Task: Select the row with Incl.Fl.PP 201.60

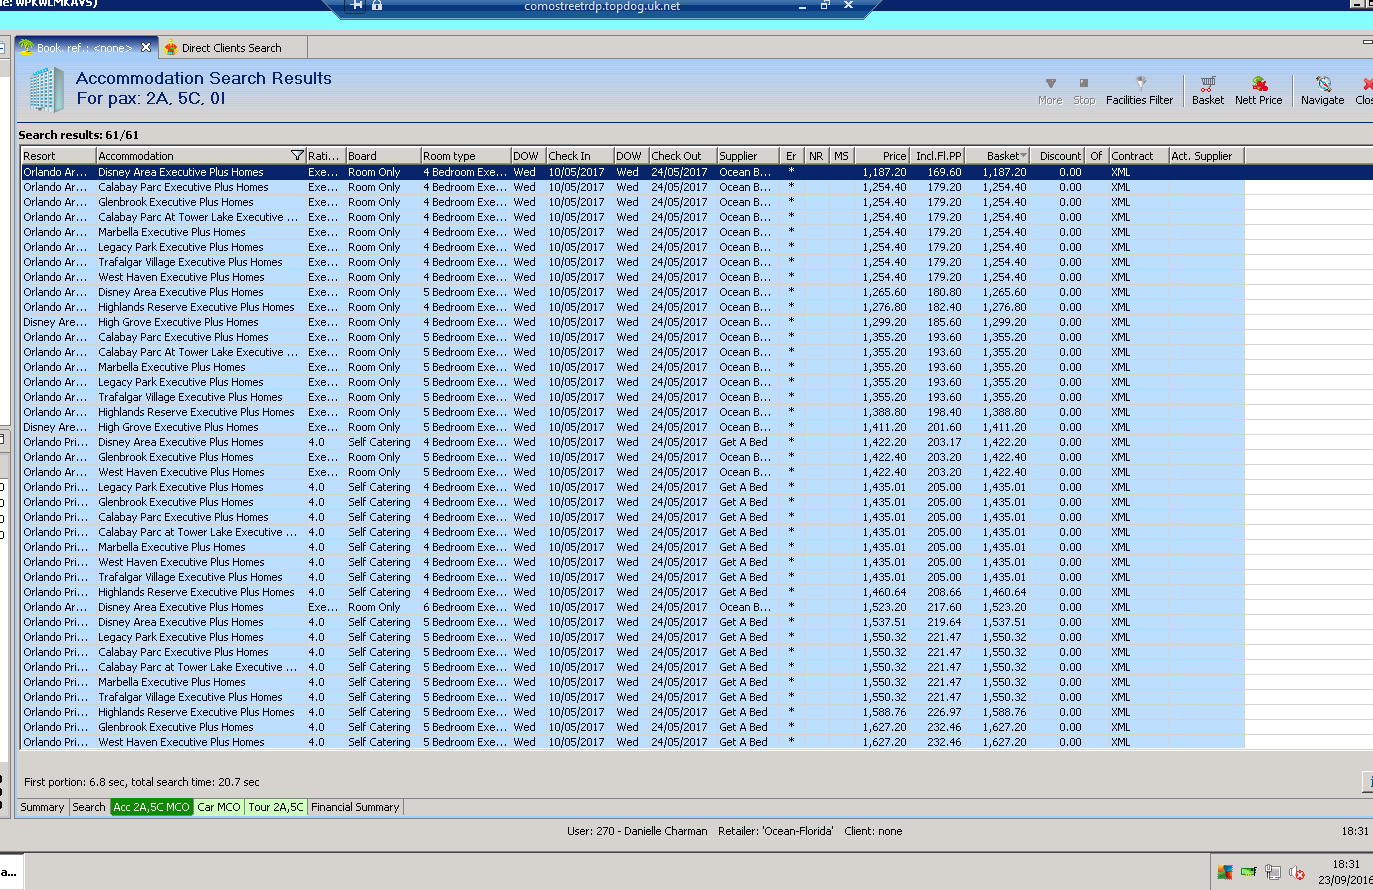Action: click(x=633, y=427)
